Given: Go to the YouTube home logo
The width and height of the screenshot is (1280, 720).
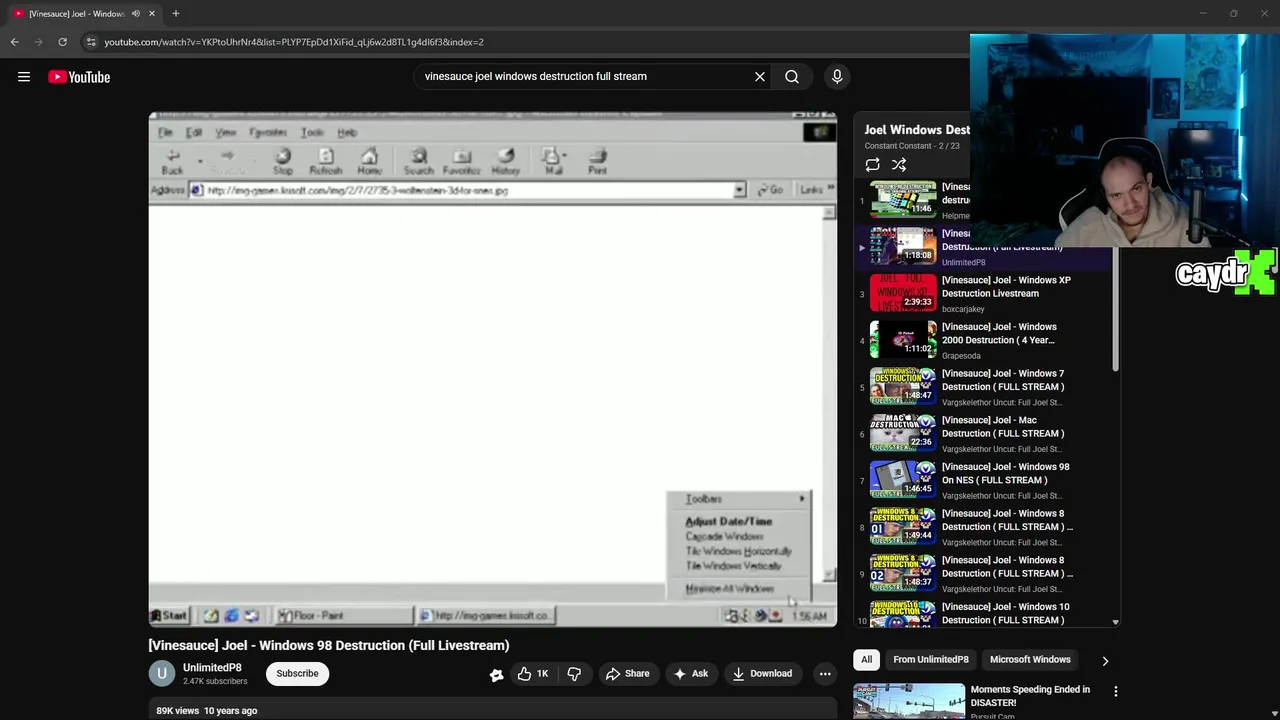Looking at the screenshot, I should coord(79,77).
